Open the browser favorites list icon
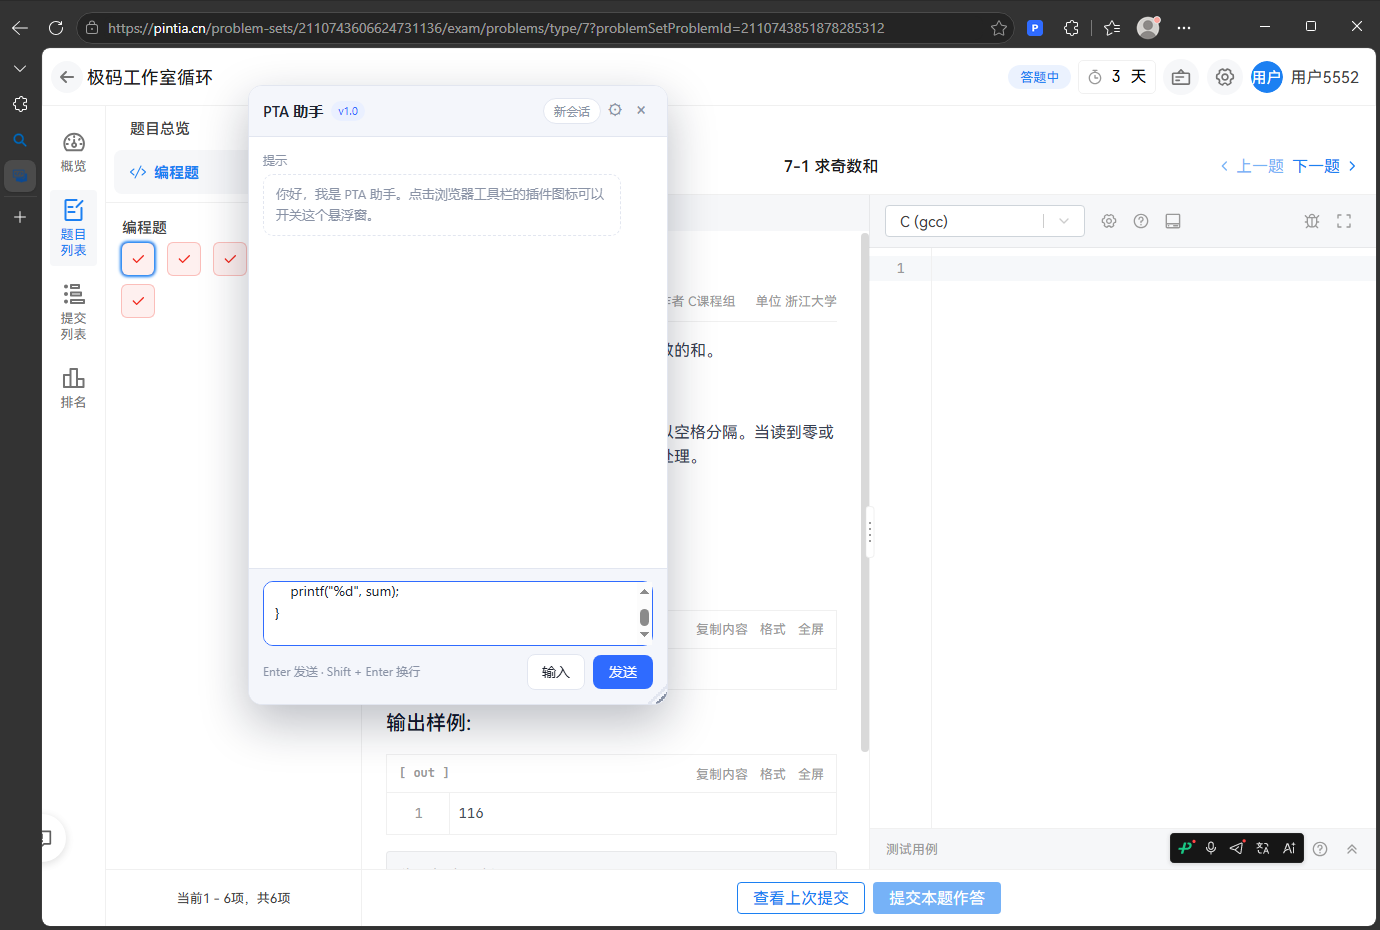Image resolution: width=1380 pixels, height=930 pixels. coord(1111,28)
